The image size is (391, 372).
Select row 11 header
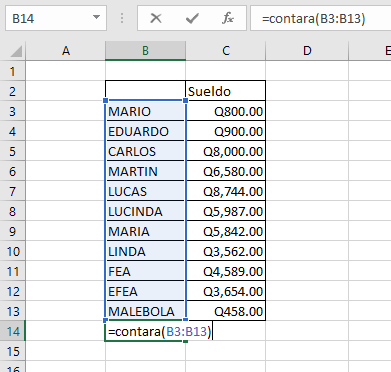(x=13, y=271)
